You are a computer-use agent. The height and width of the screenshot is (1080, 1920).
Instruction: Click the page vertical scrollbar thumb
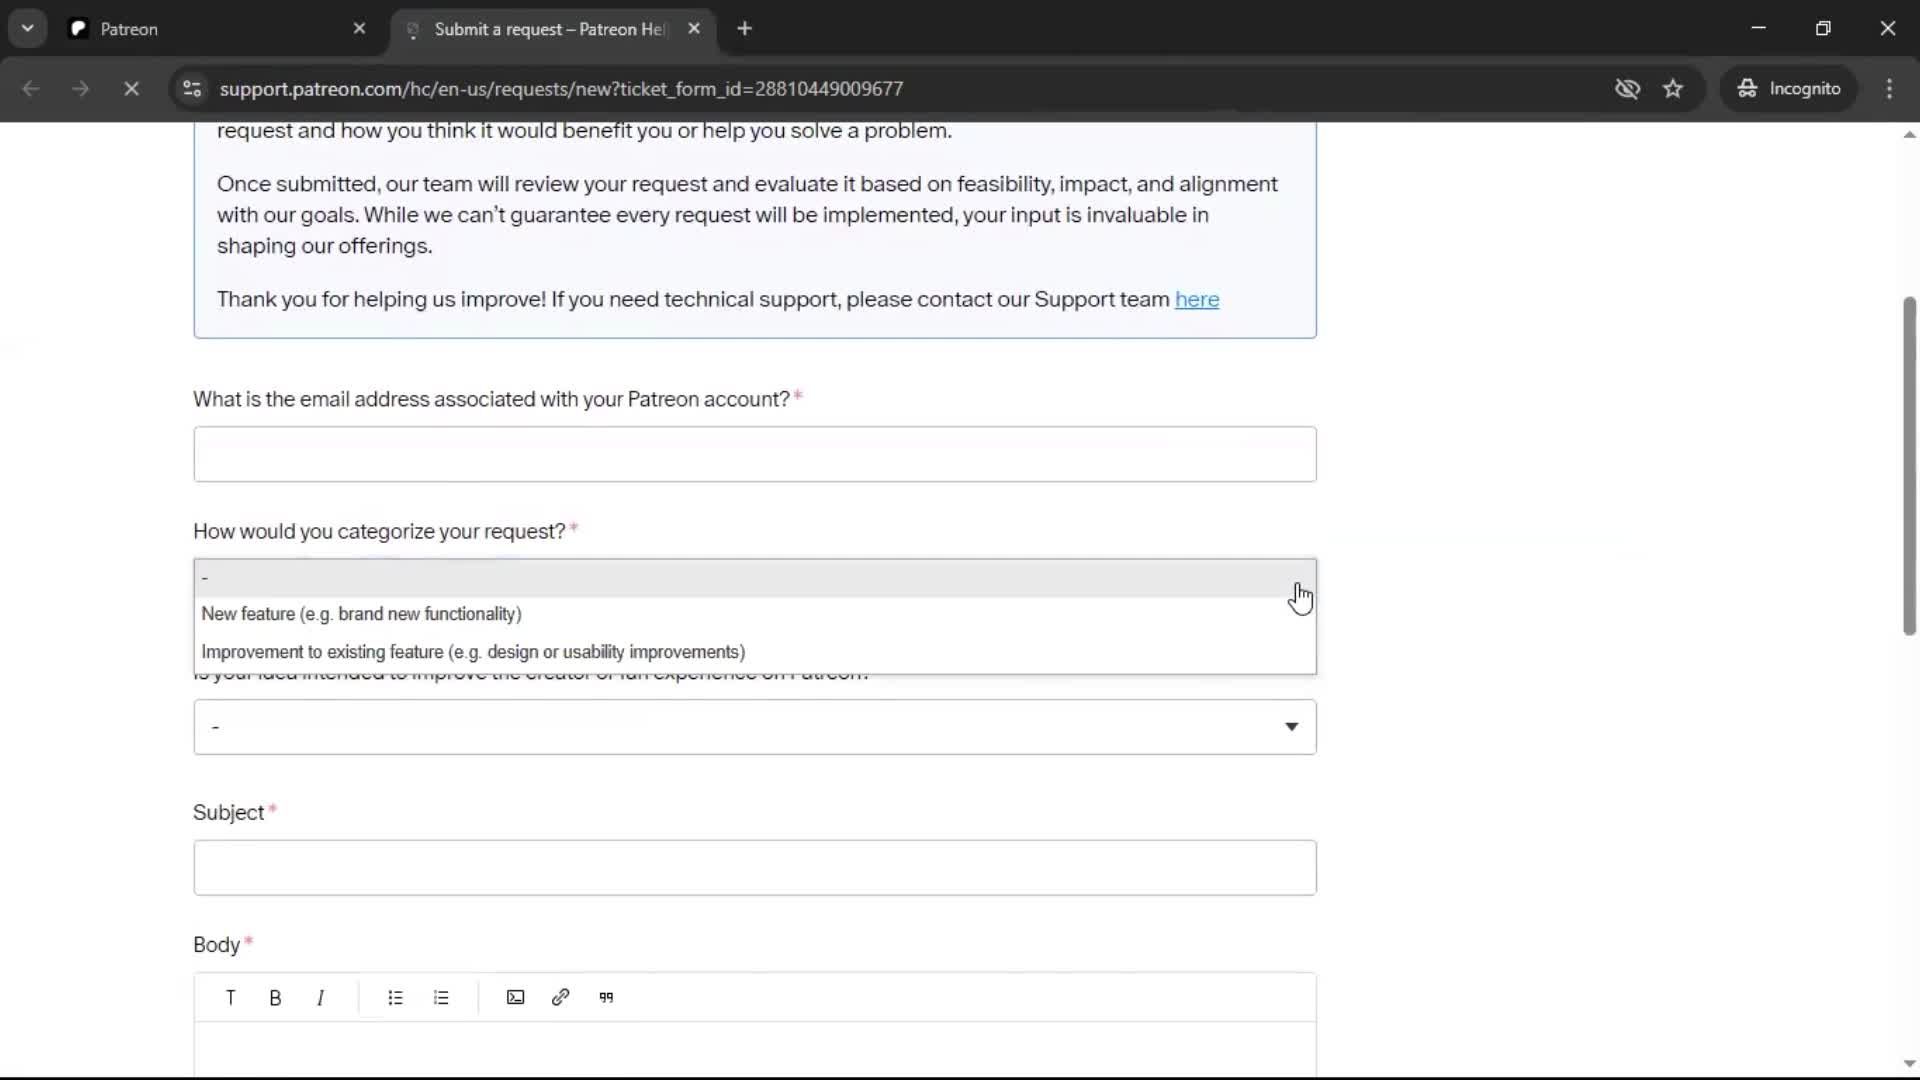pos(1909,465)
